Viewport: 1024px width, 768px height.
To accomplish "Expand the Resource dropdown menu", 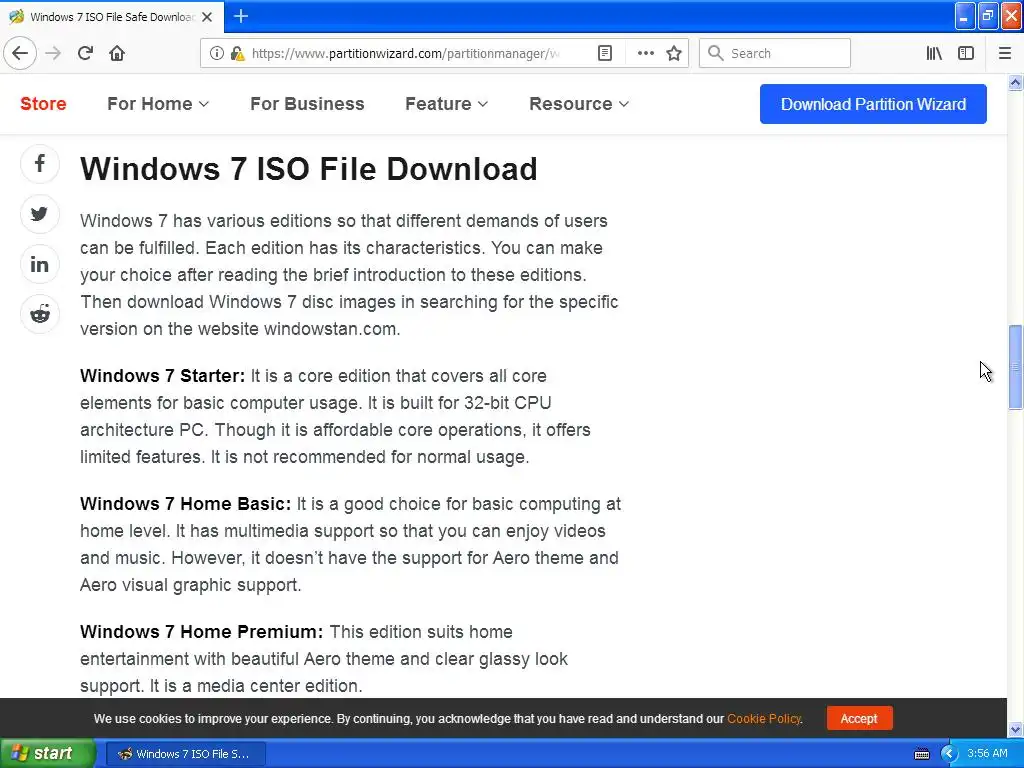I will pos(579,104).
